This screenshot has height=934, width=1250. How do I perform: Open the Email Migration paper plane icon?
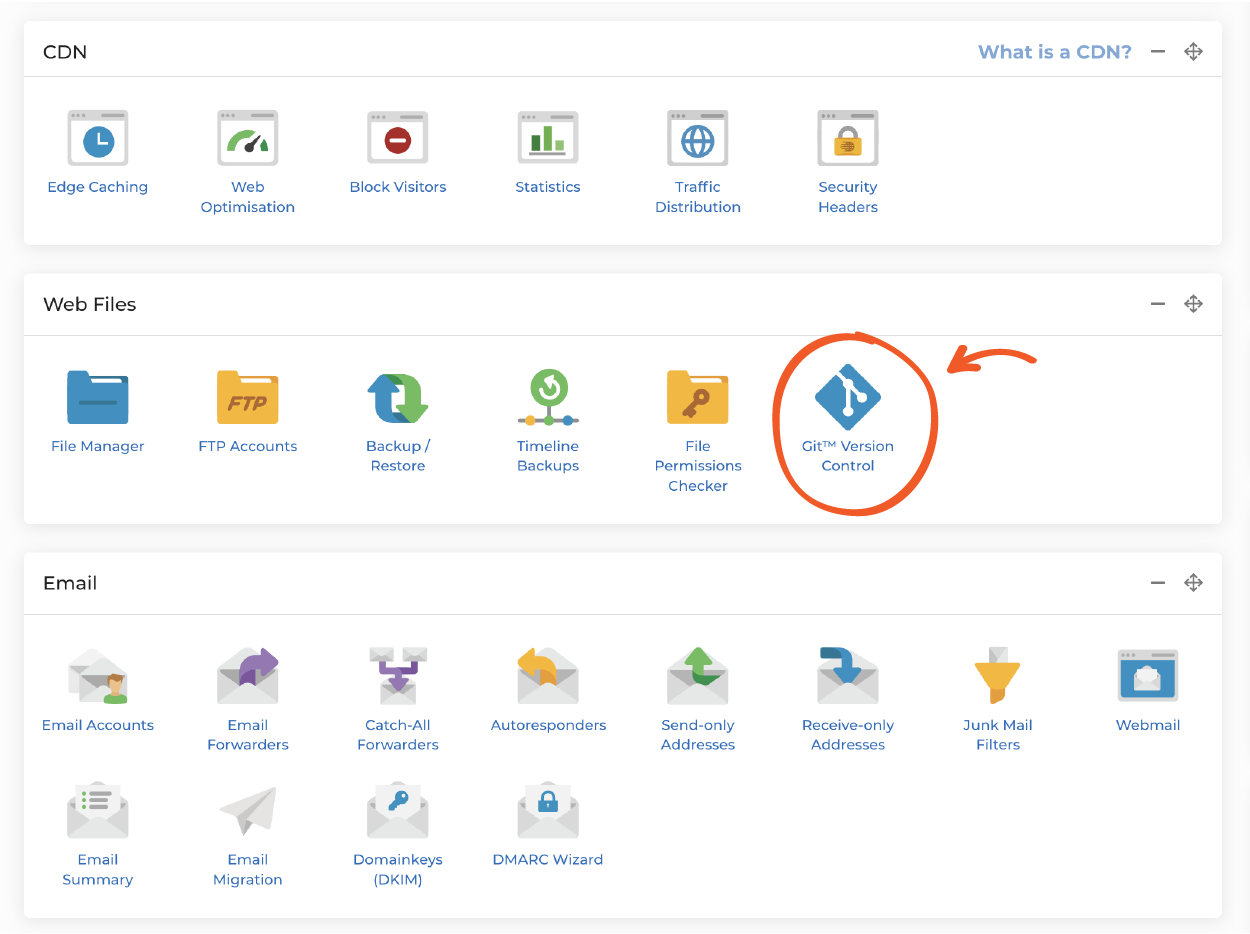tap(248, 810)
